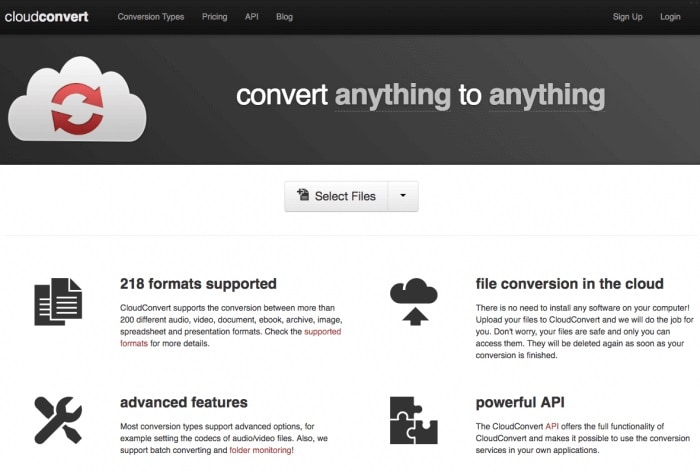
Task: Click the cloud refresh logo image
Action: 77,99
